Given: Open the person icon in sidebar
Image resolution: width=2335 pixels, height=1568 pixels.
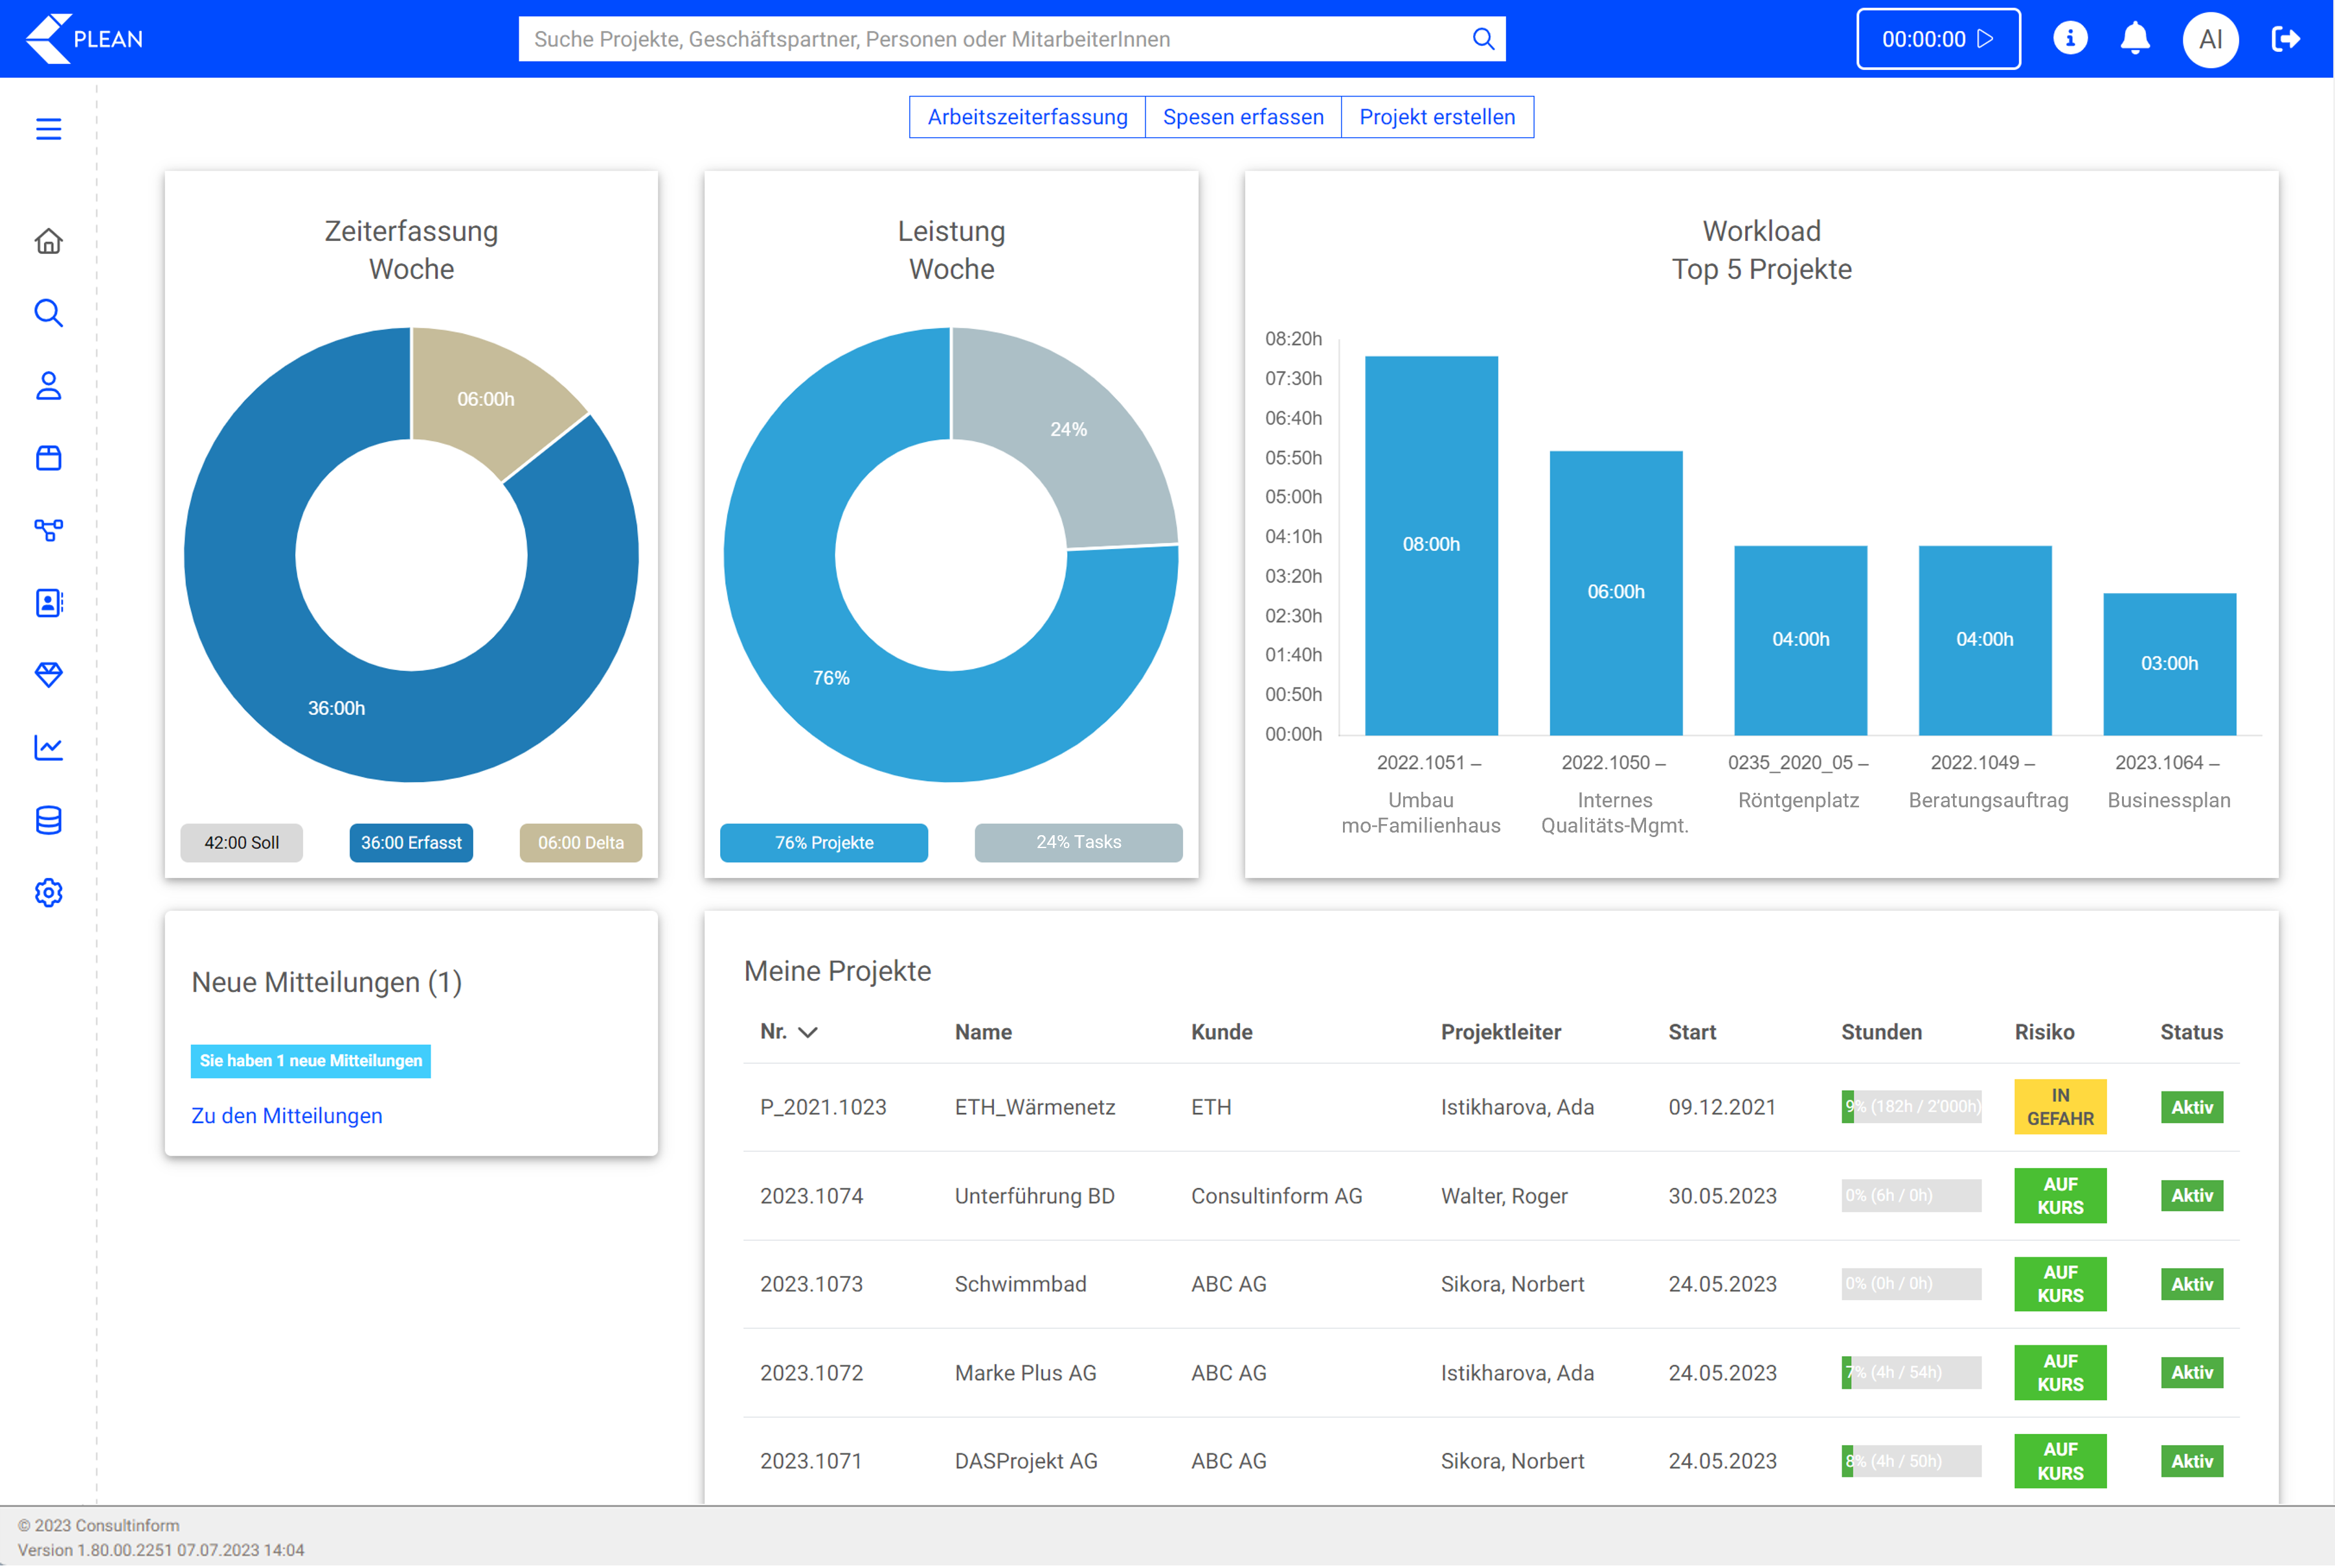Looking at the screenshot, I should tap(48, 386).
